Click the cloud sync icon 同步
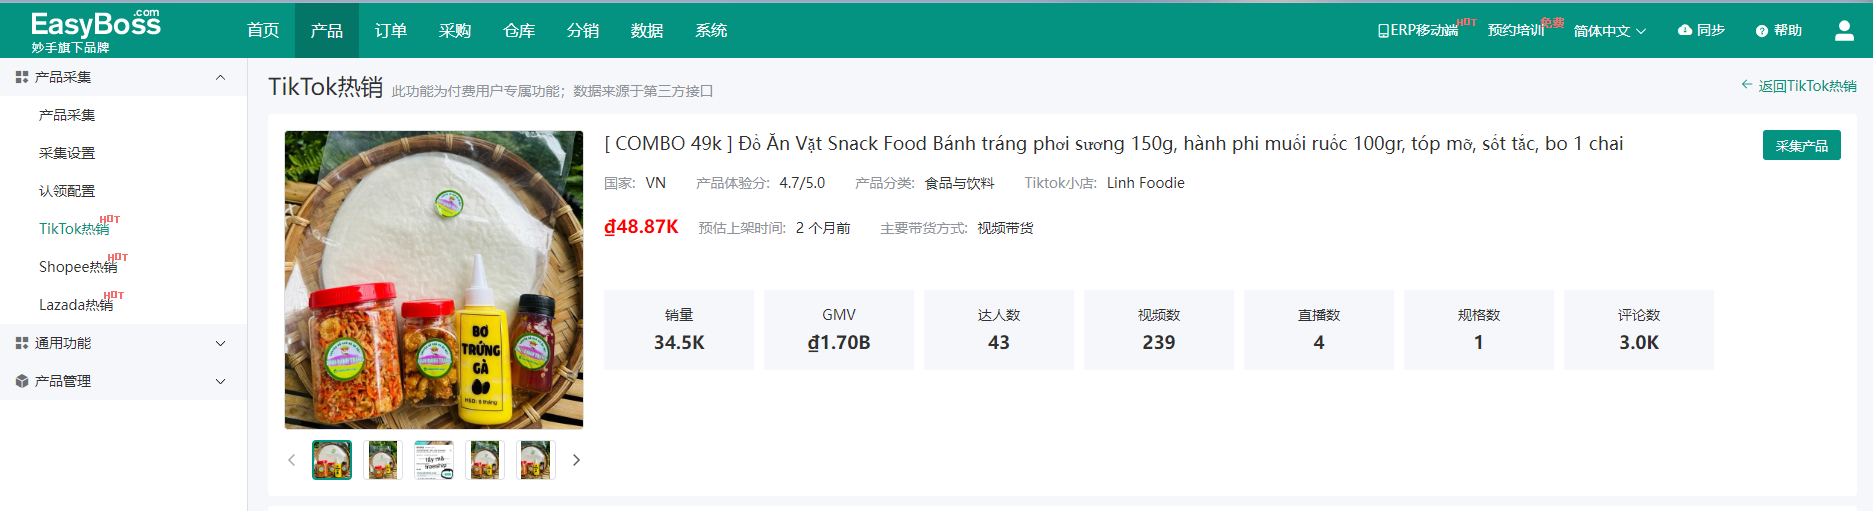Image resolution: width=1873 pixels, height=511 pixels. (1700, 30)
